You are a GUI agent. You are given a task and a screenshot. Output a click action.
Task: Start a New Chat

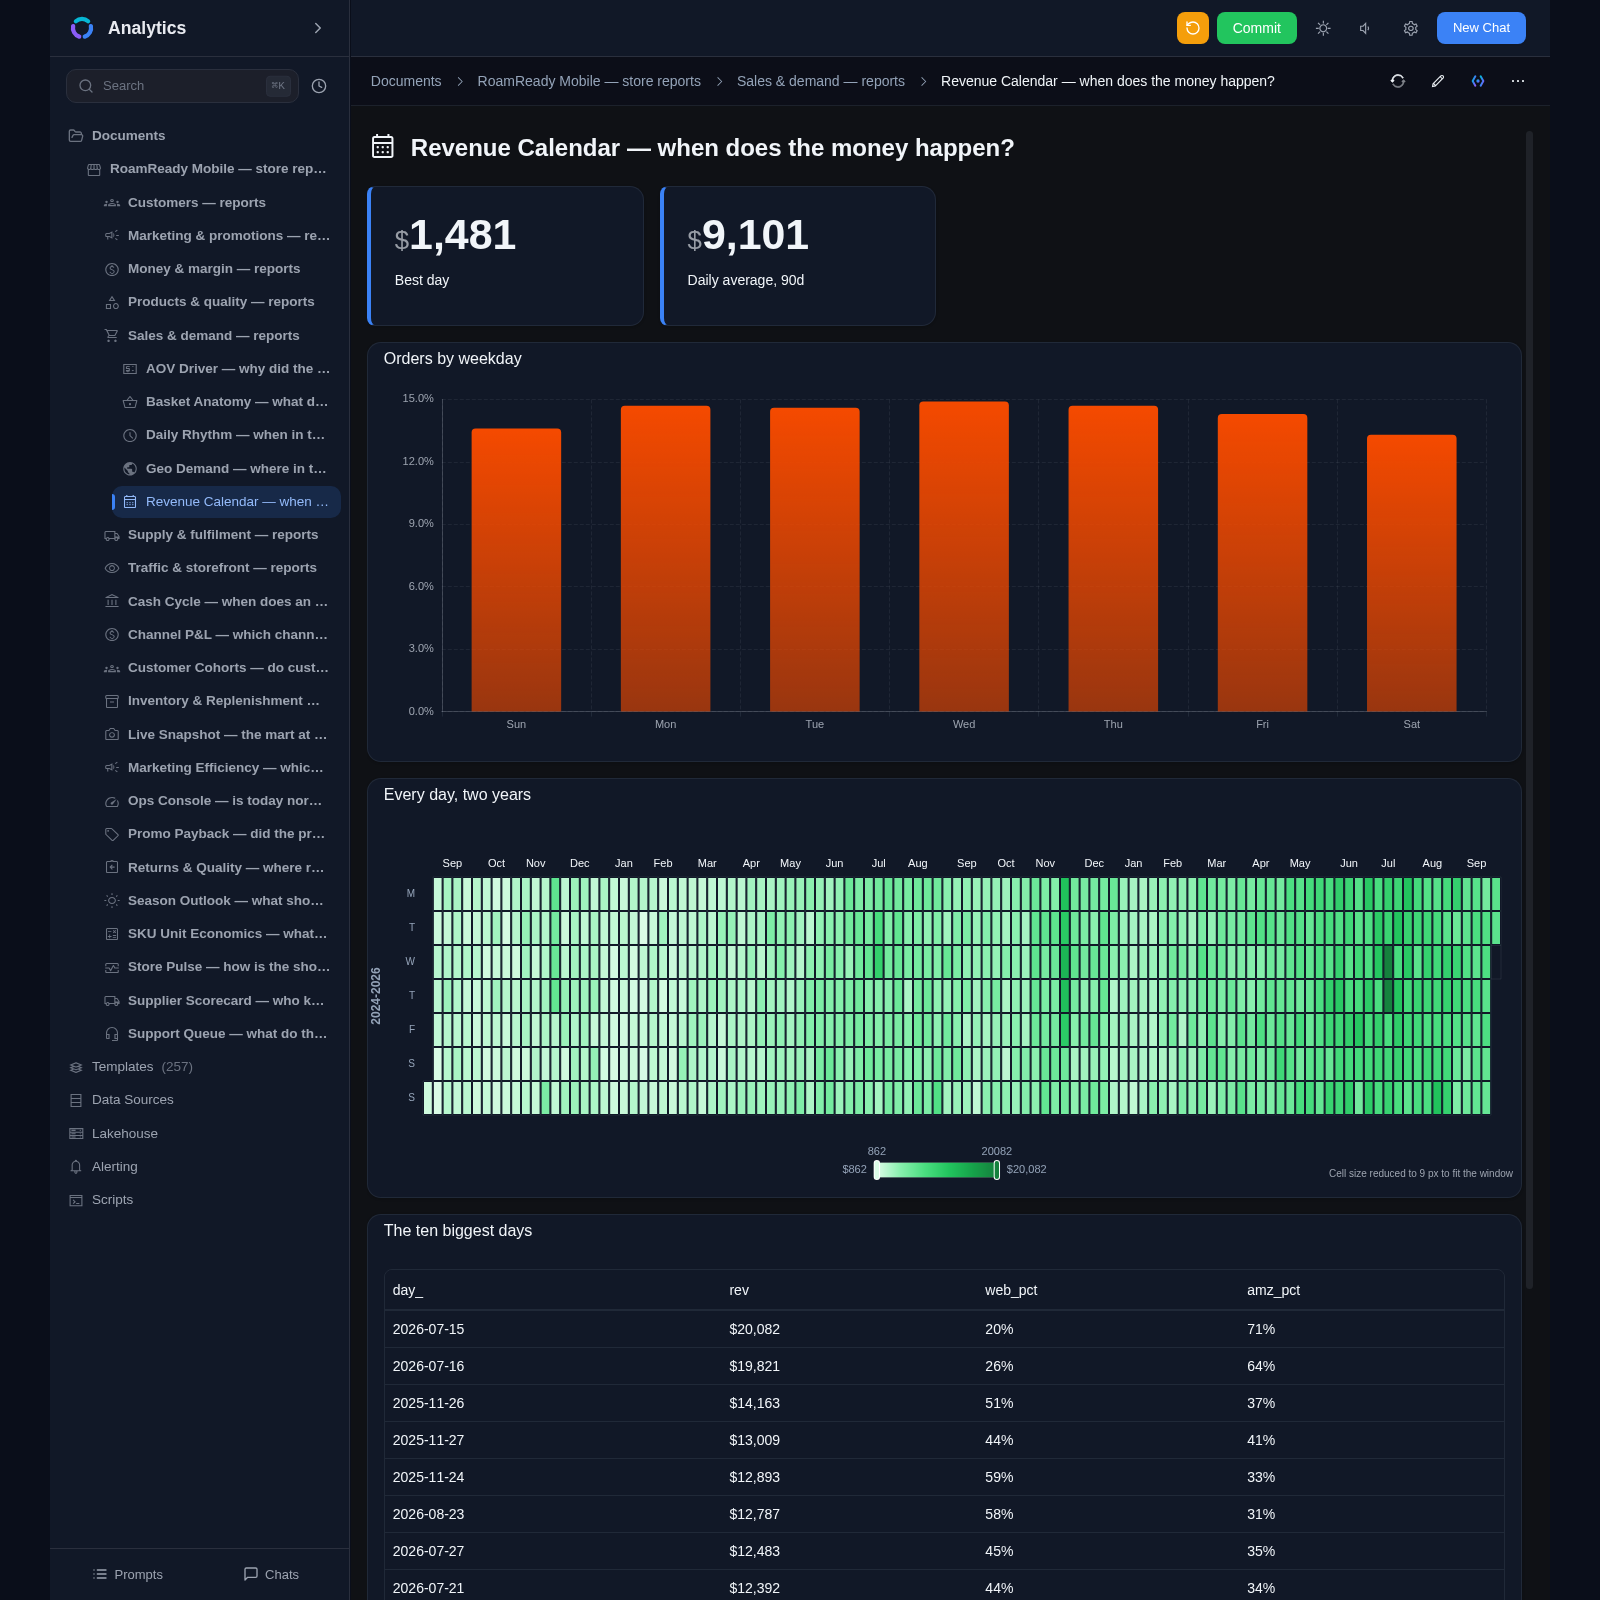(x=1481, y=28)
